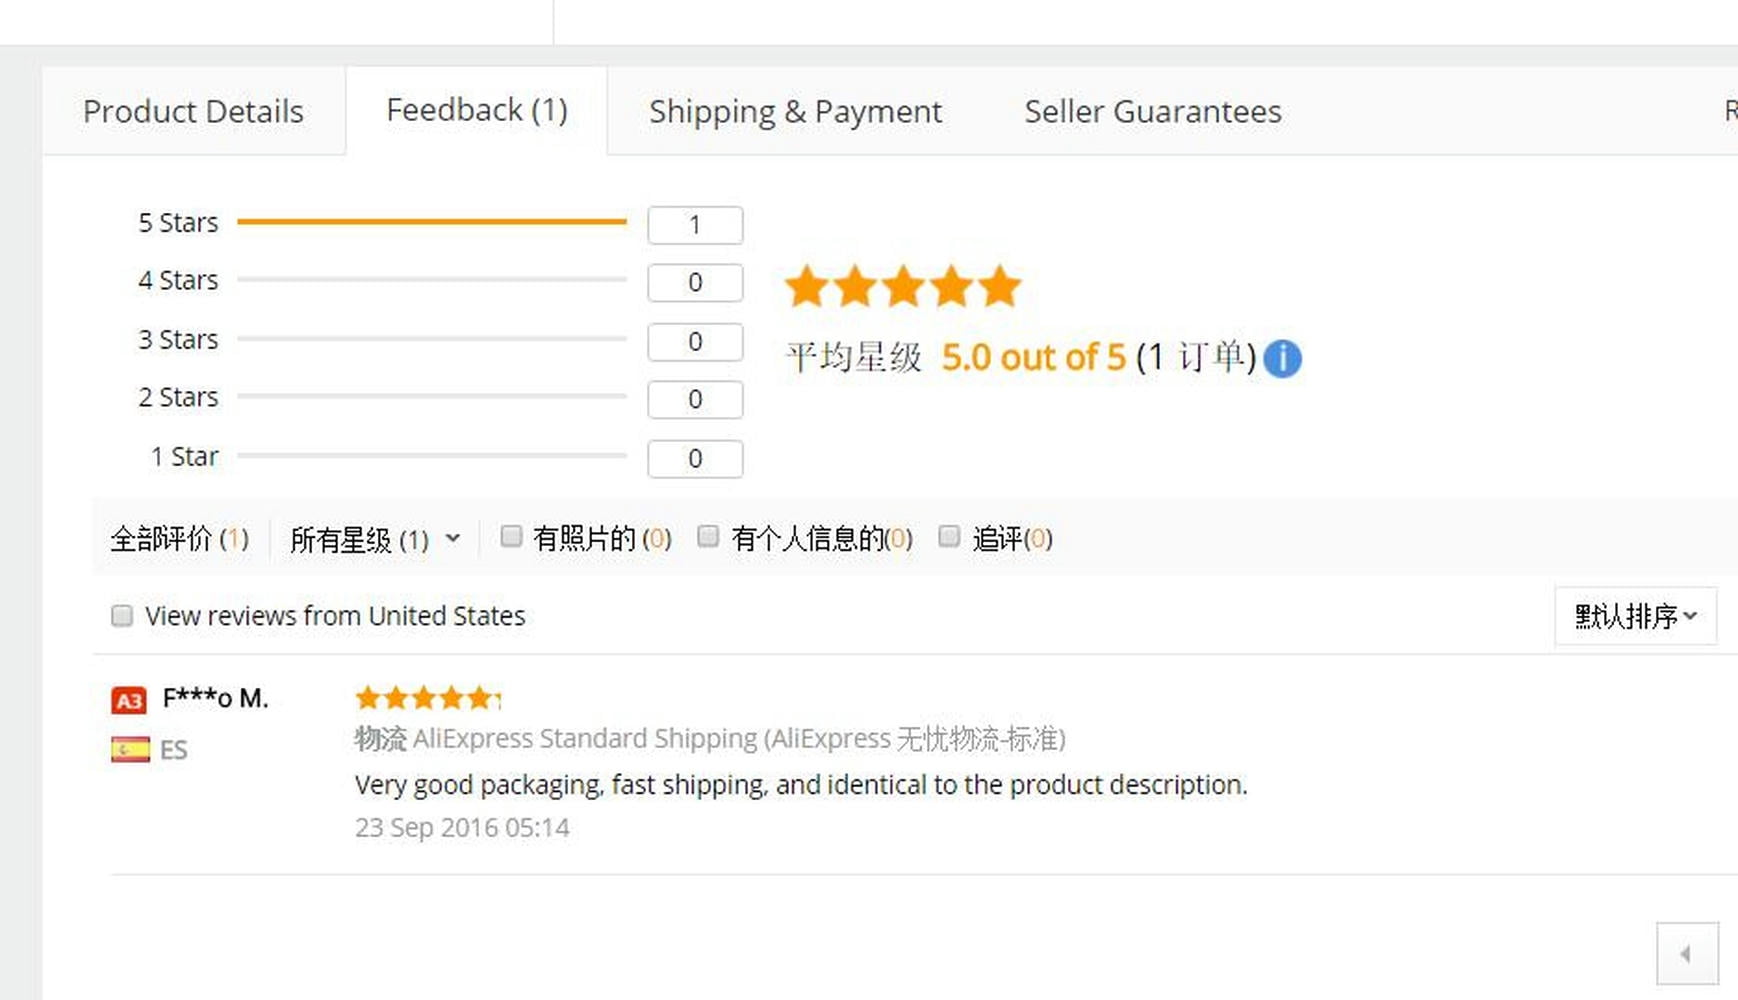Click the 物流 shipping label icon

coord(378,739)
